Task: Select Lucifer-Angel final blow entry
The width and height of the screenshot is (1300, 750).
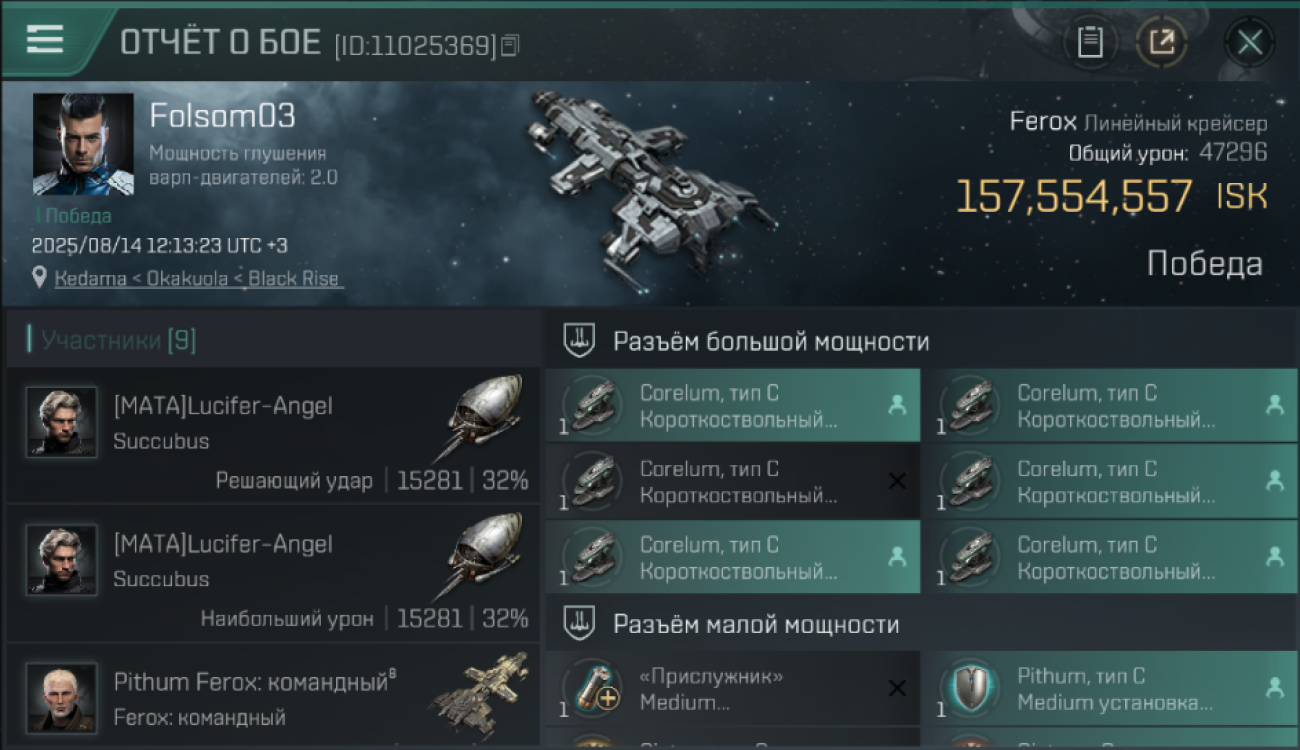Action: click(273, 435)
